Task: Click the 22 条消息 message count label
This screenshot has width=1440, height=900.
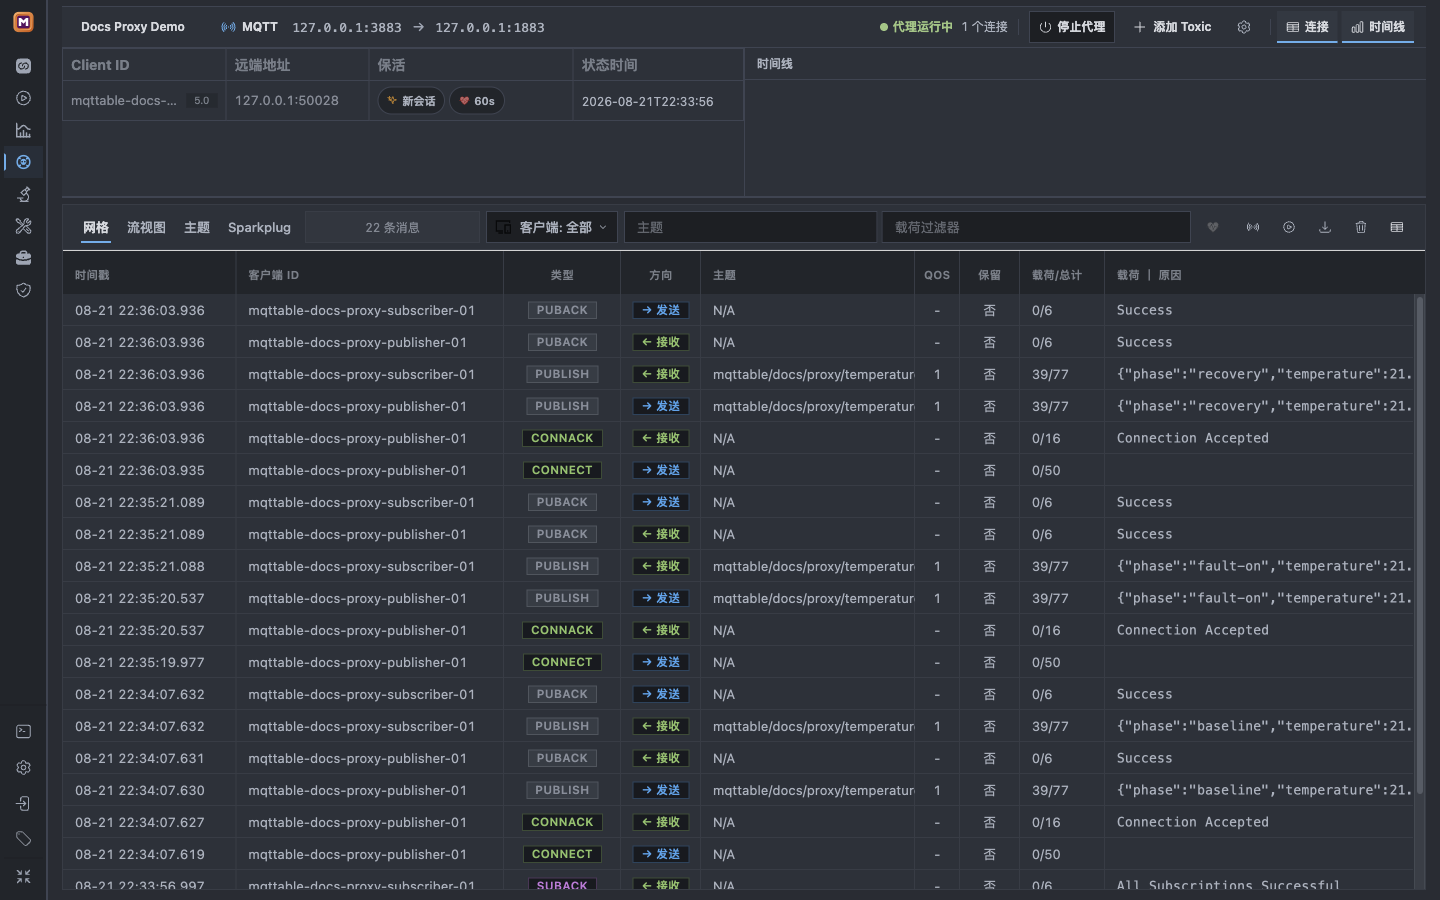Action: (392, 227)
